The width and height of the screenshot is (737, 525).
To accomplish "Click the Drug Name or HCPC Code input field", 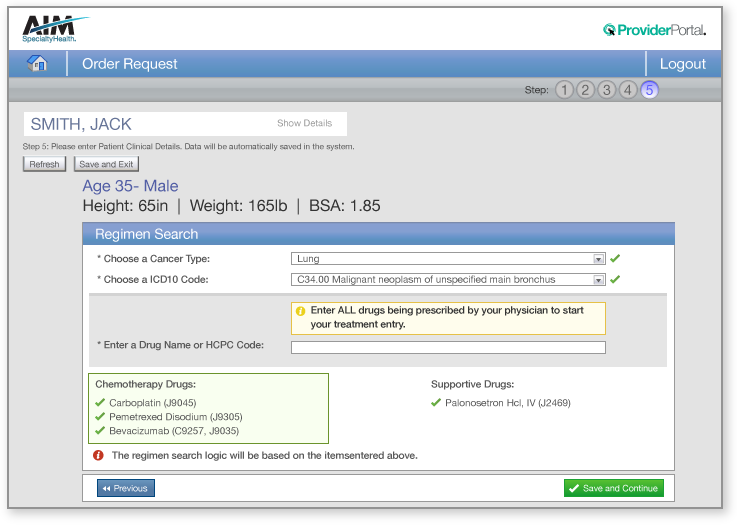I will tap(448, 347).
